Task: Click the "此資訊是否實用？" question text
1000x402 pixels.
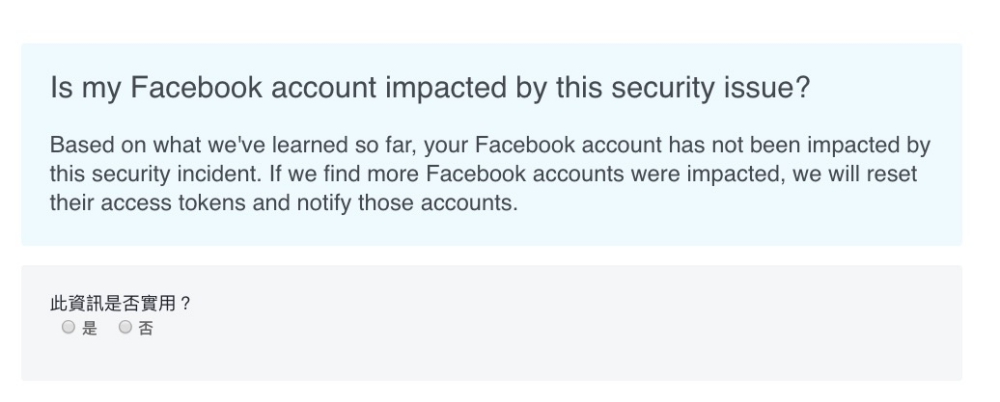Action: pyautogui.click(x=121, y=305)
